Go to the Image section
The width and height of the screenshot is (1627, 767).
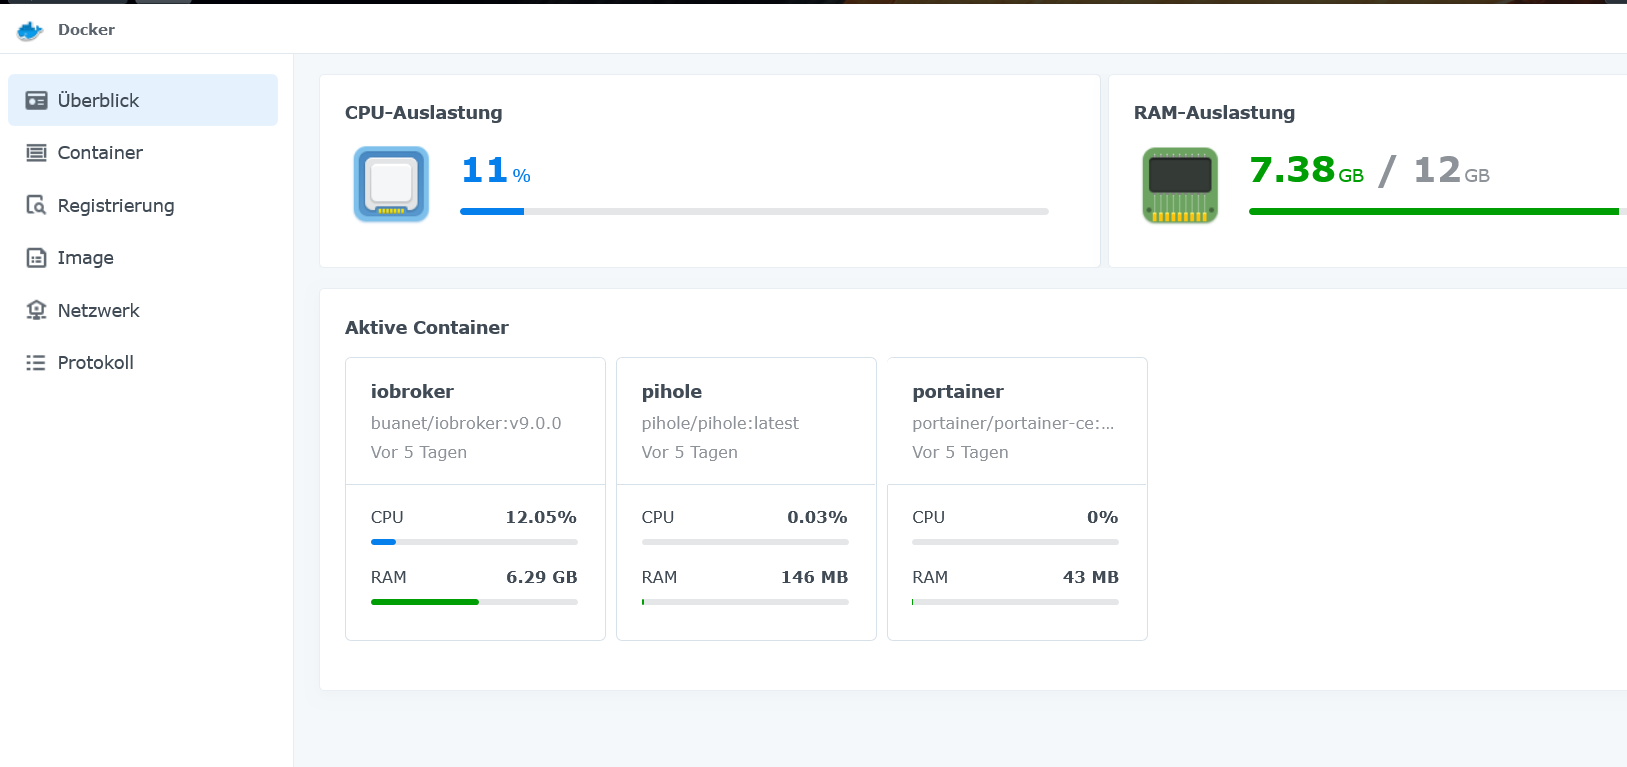point(143,258)
